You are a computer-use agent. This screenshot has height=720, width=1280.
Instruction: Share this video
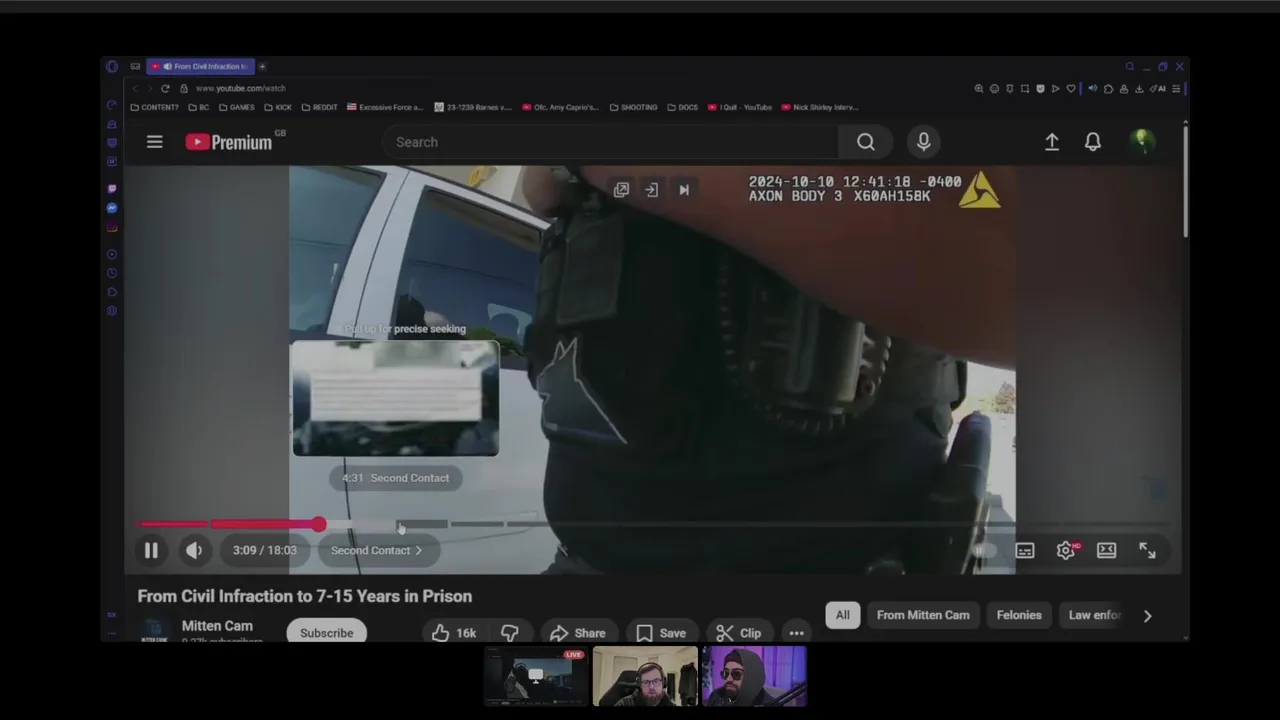pos(577,633)
